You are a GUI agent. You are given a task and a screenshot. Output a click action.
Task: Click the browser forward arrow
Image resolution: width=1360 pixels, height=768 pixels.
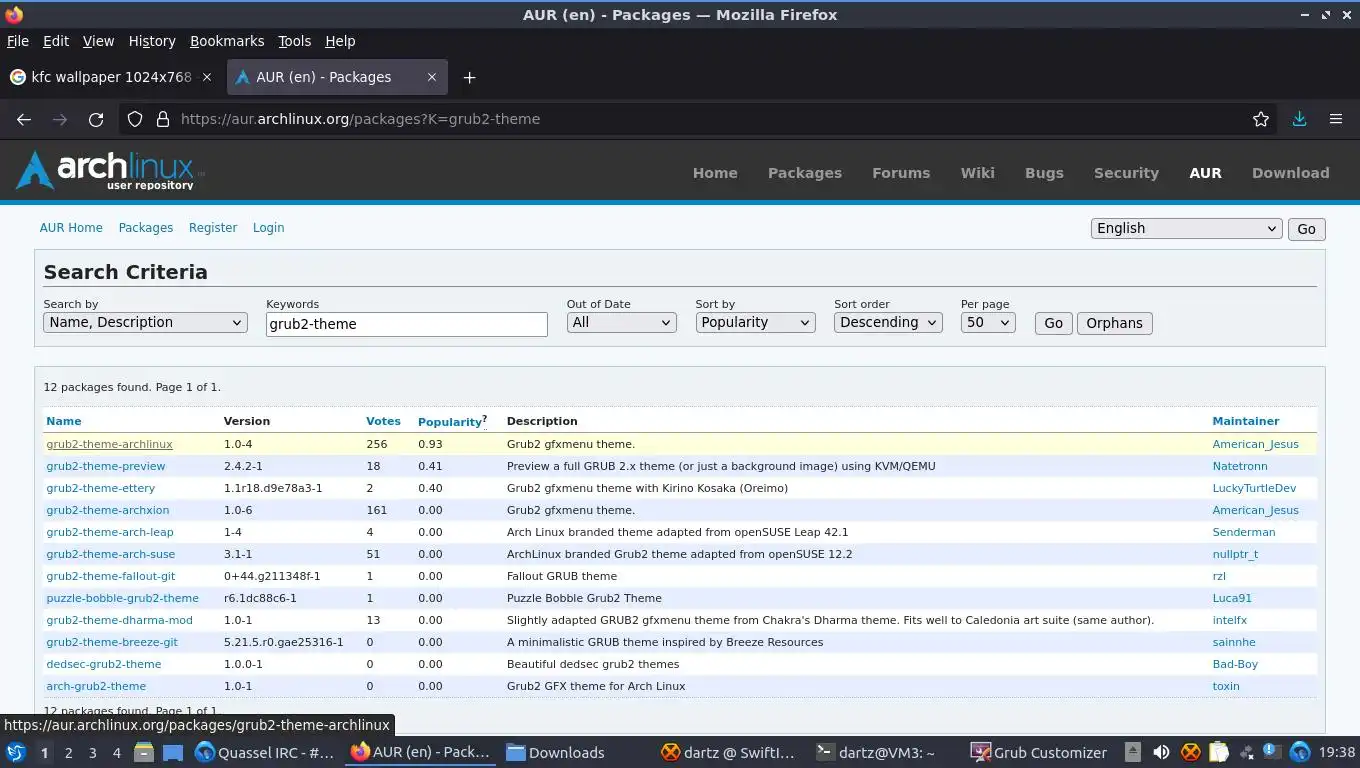pos(60,119)
